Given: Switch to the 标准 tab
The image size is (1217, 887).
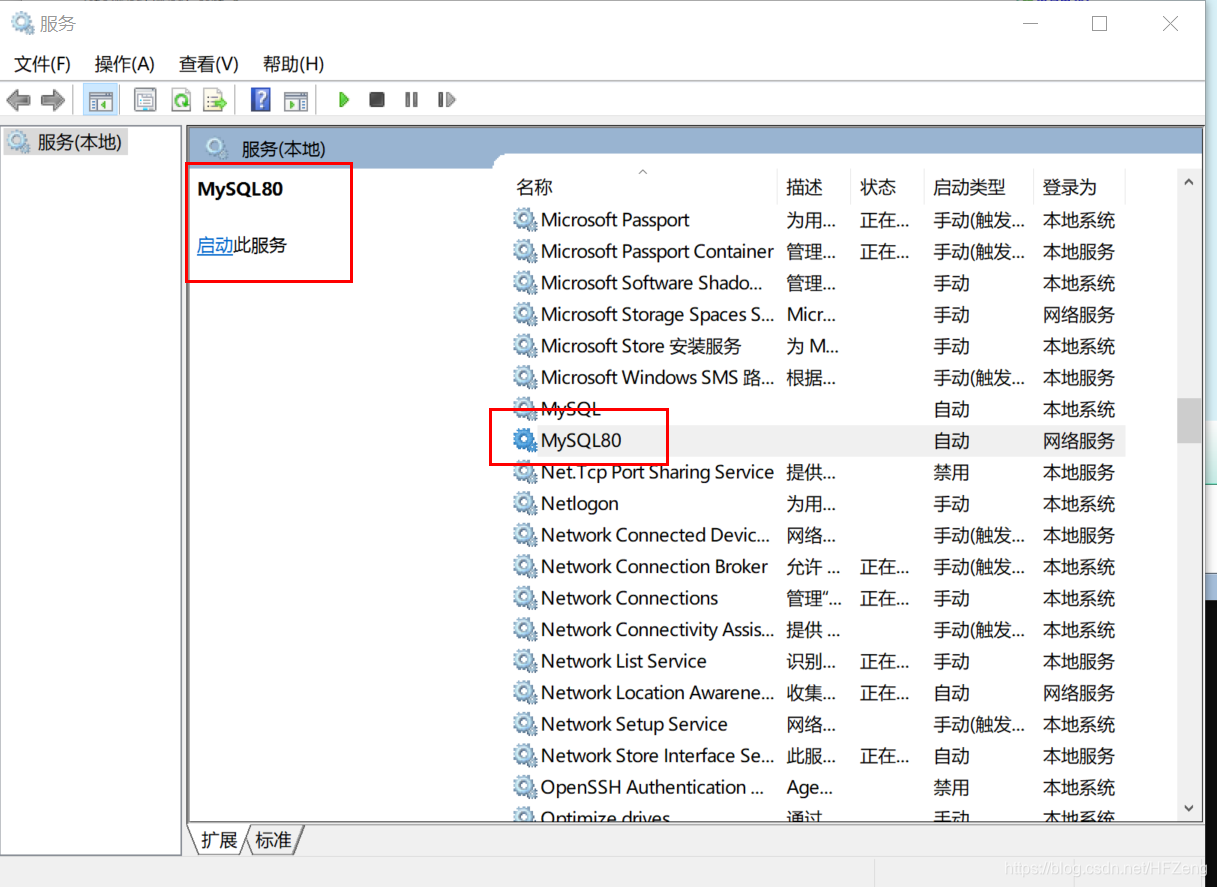Looking at the screenshot, I should (273, 840).
